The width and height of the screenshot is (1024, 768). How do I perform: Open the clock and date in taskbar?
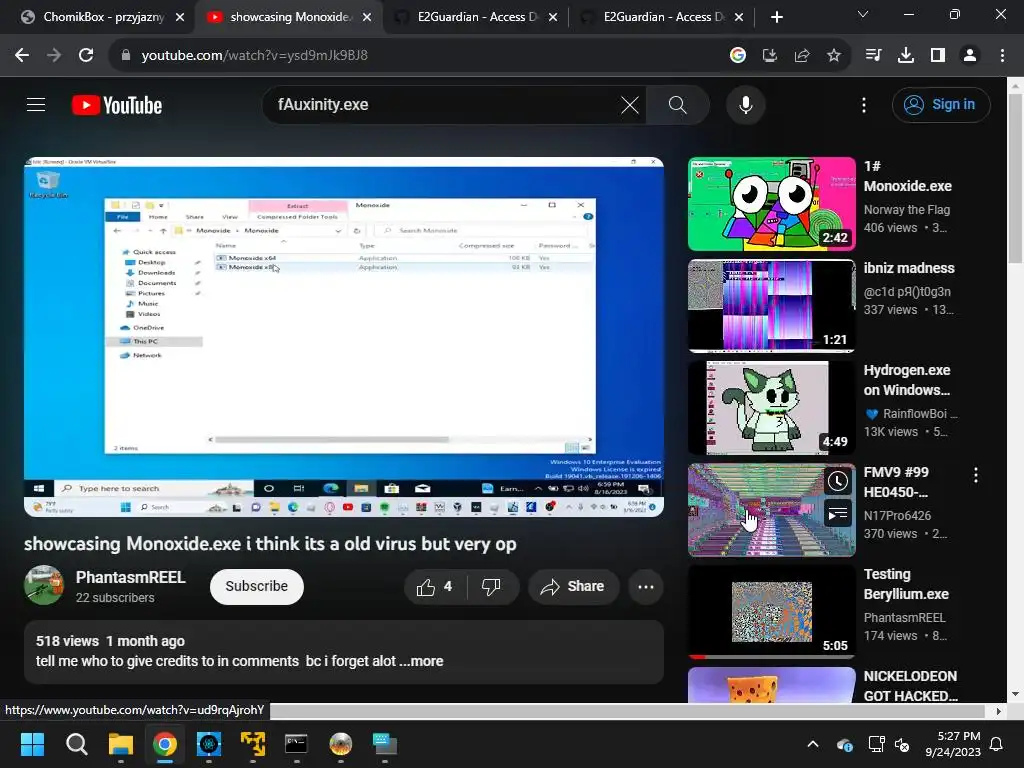pyautogui.click(x=953, y=744)
